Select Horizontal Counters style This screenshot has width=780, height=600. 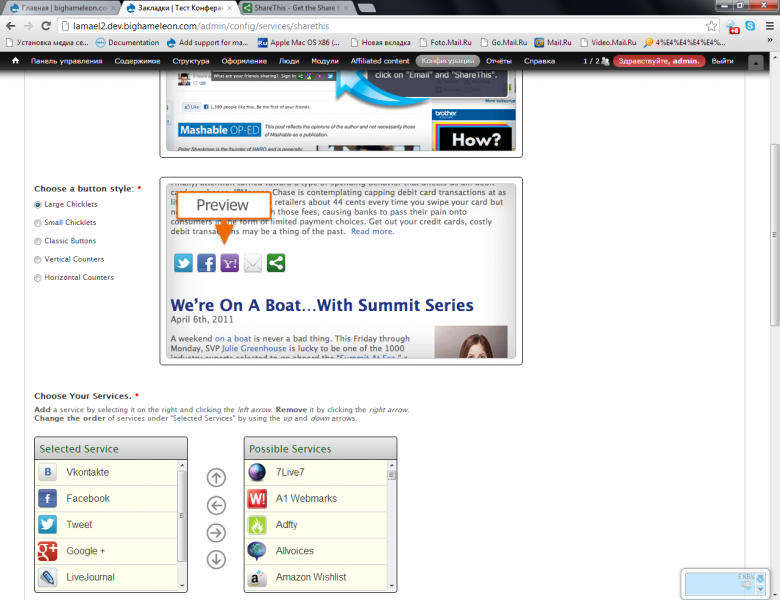pos(38,278)
